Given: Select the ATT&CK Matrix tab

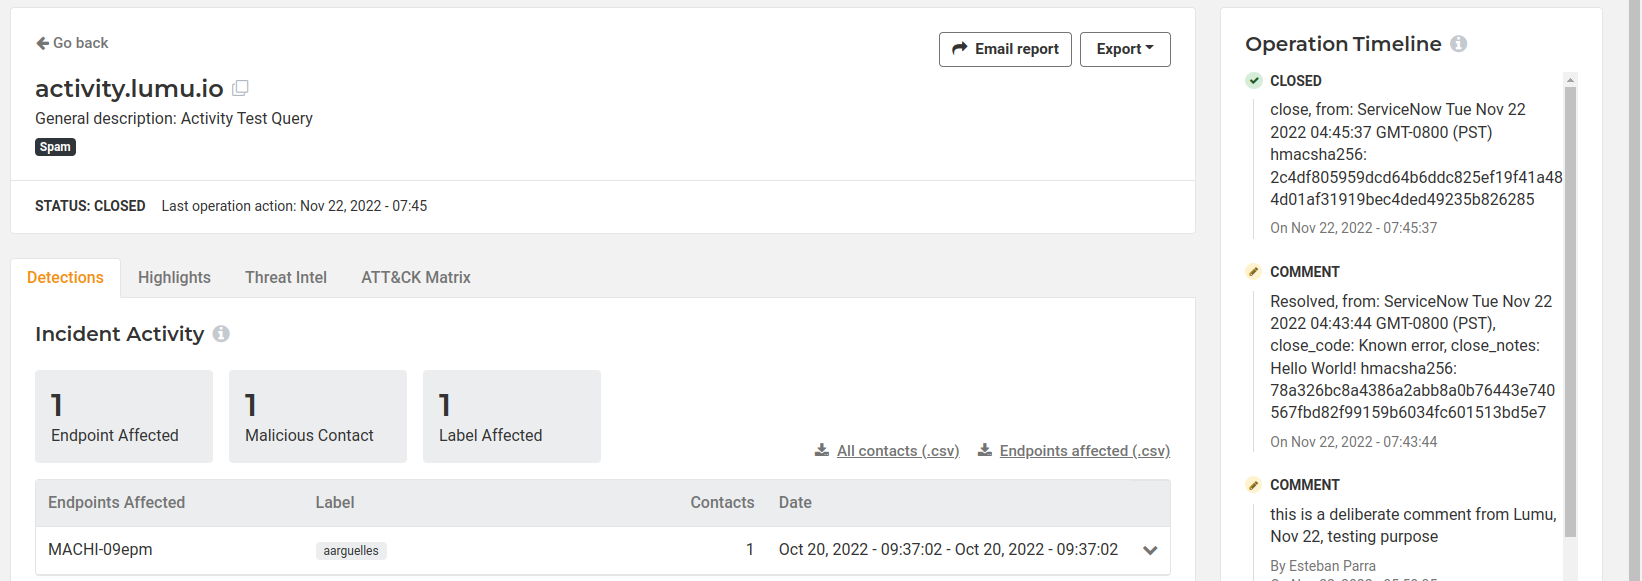Looking at the screenshot, I should (416, 277).
